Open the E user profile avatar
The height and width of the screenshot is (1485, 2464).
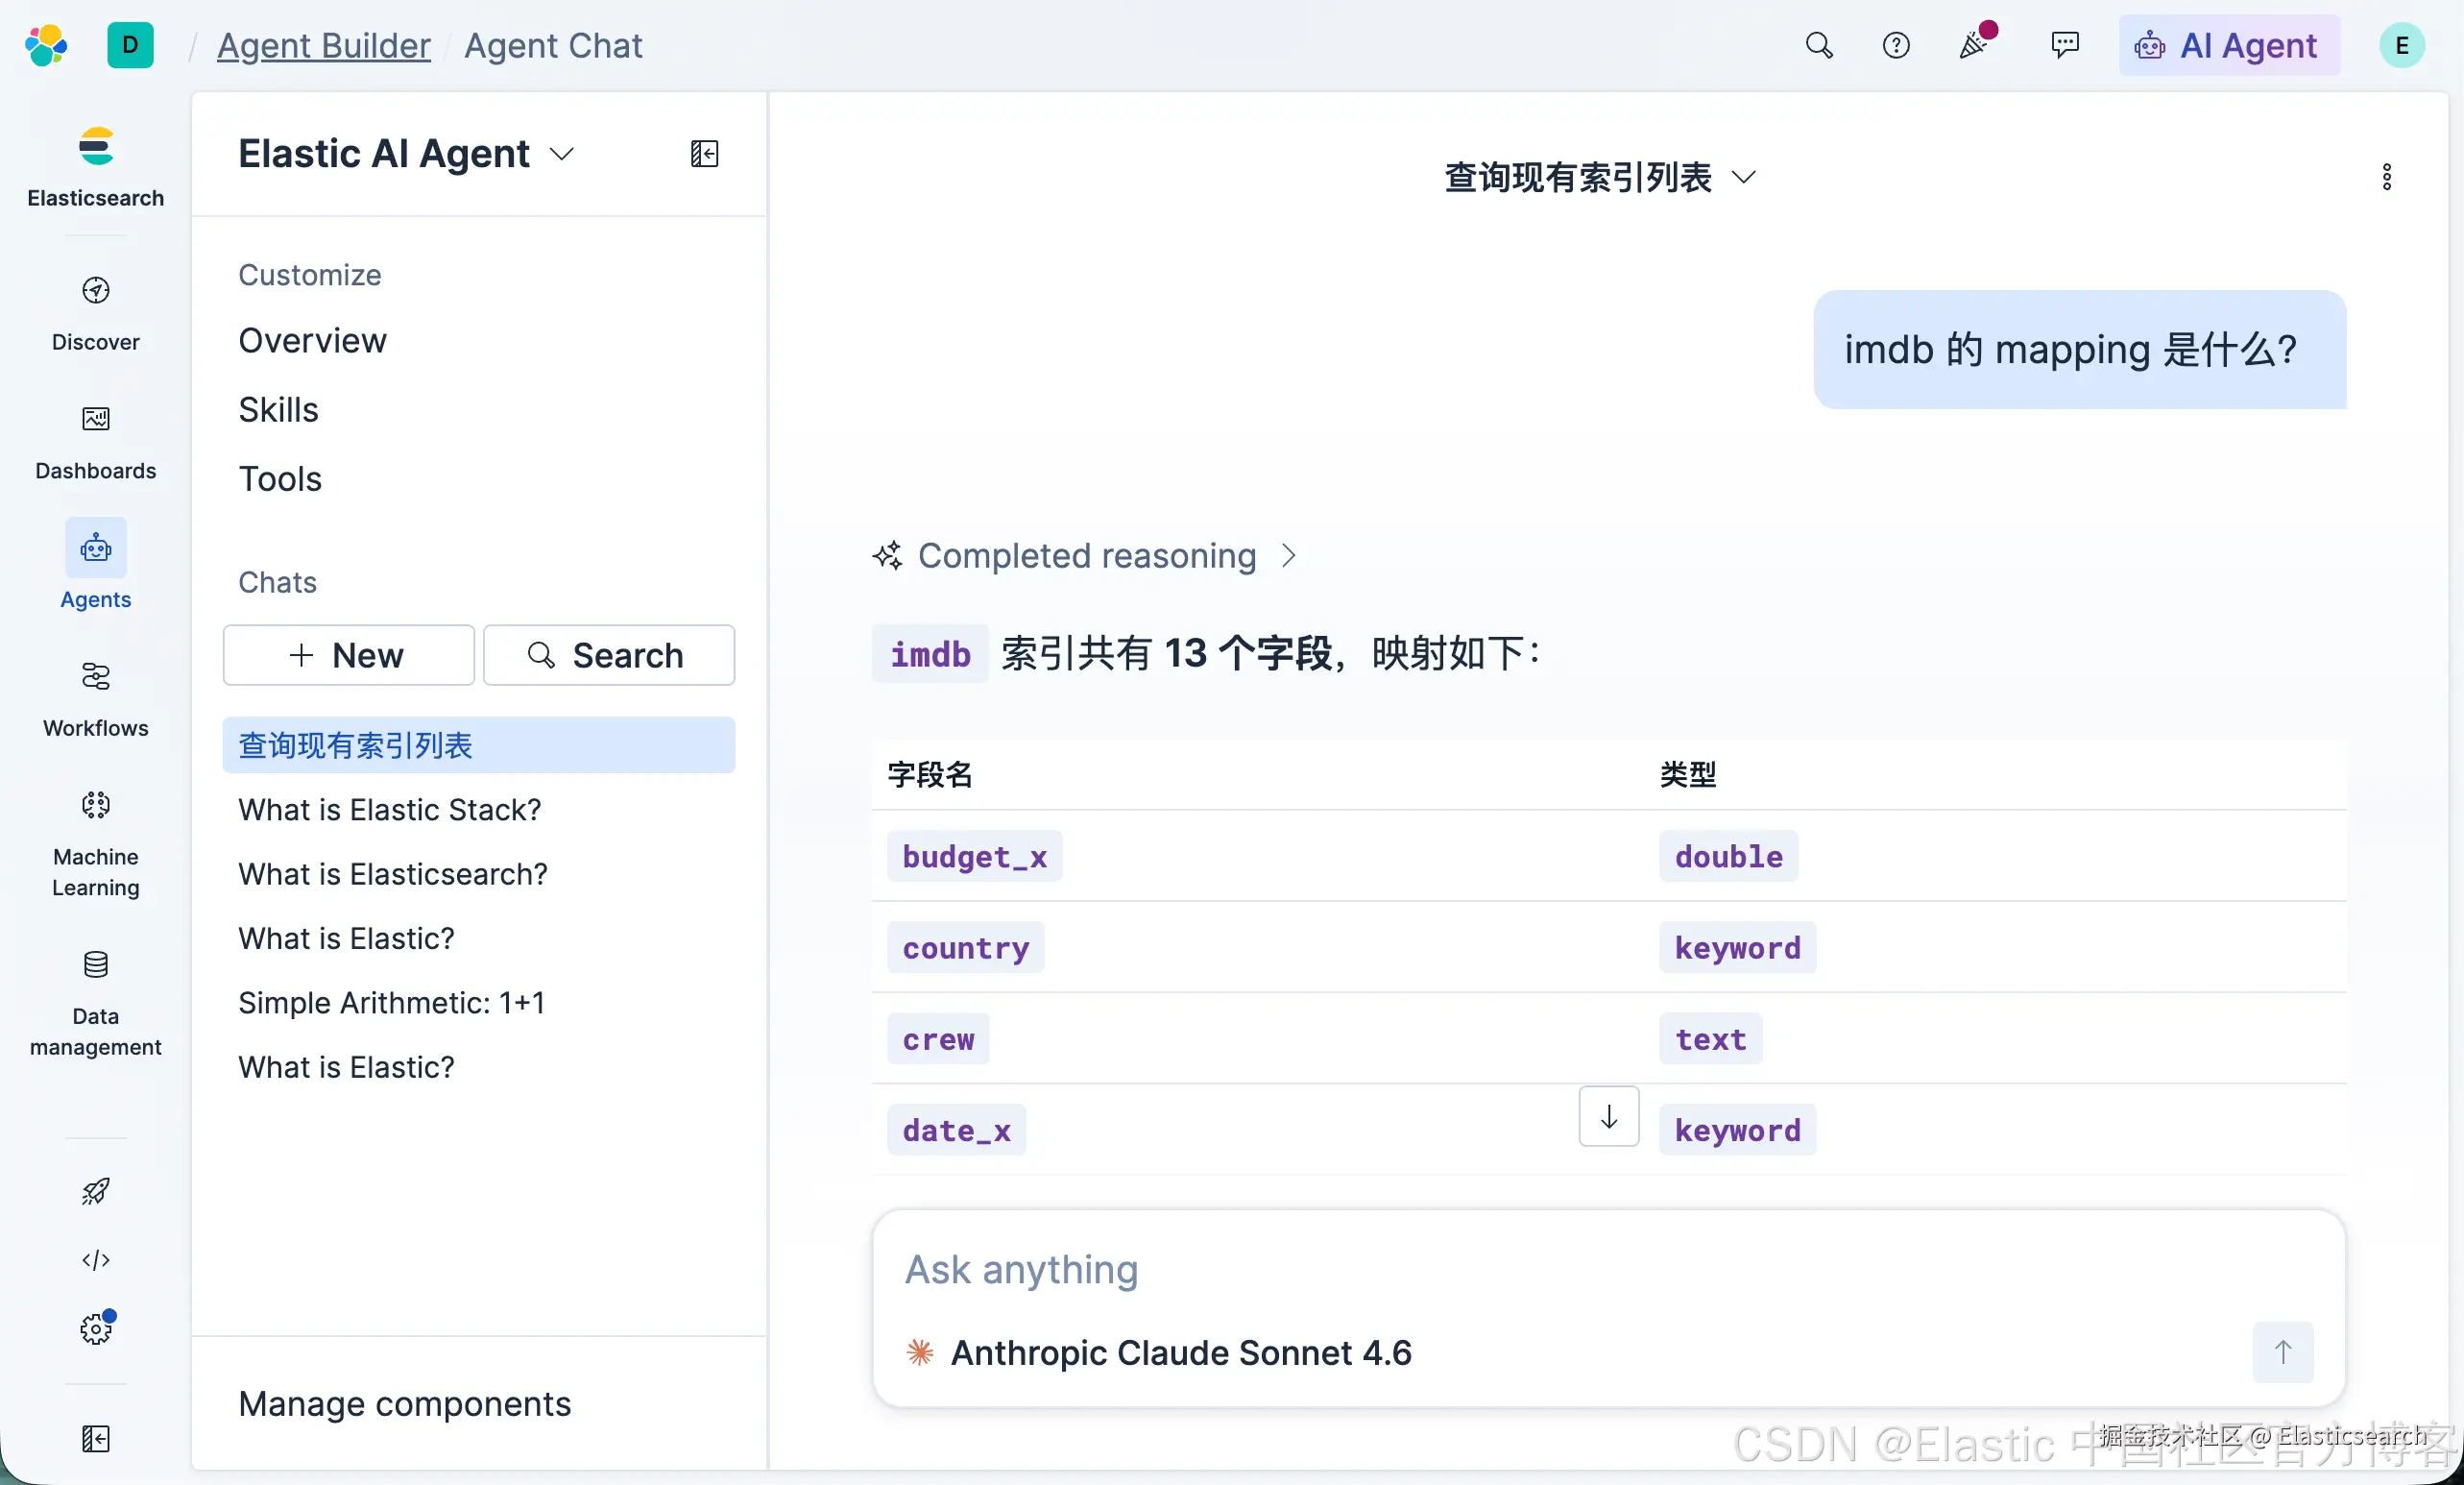click(2402, 45)
